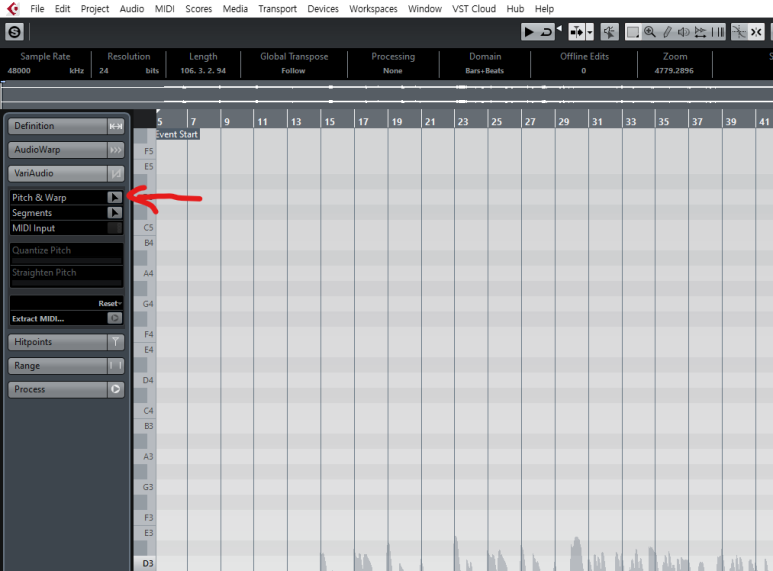
Task: Activate the Pitch & Warp arrow tool
Action: [114, 197]
